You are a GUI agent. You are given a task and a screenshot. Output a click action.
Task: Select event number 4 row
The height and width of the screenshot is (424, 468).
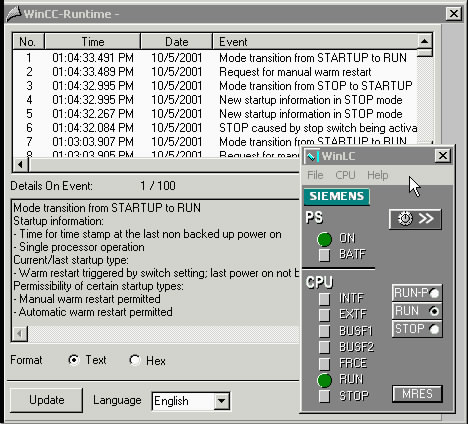click(x=215, y=100)
